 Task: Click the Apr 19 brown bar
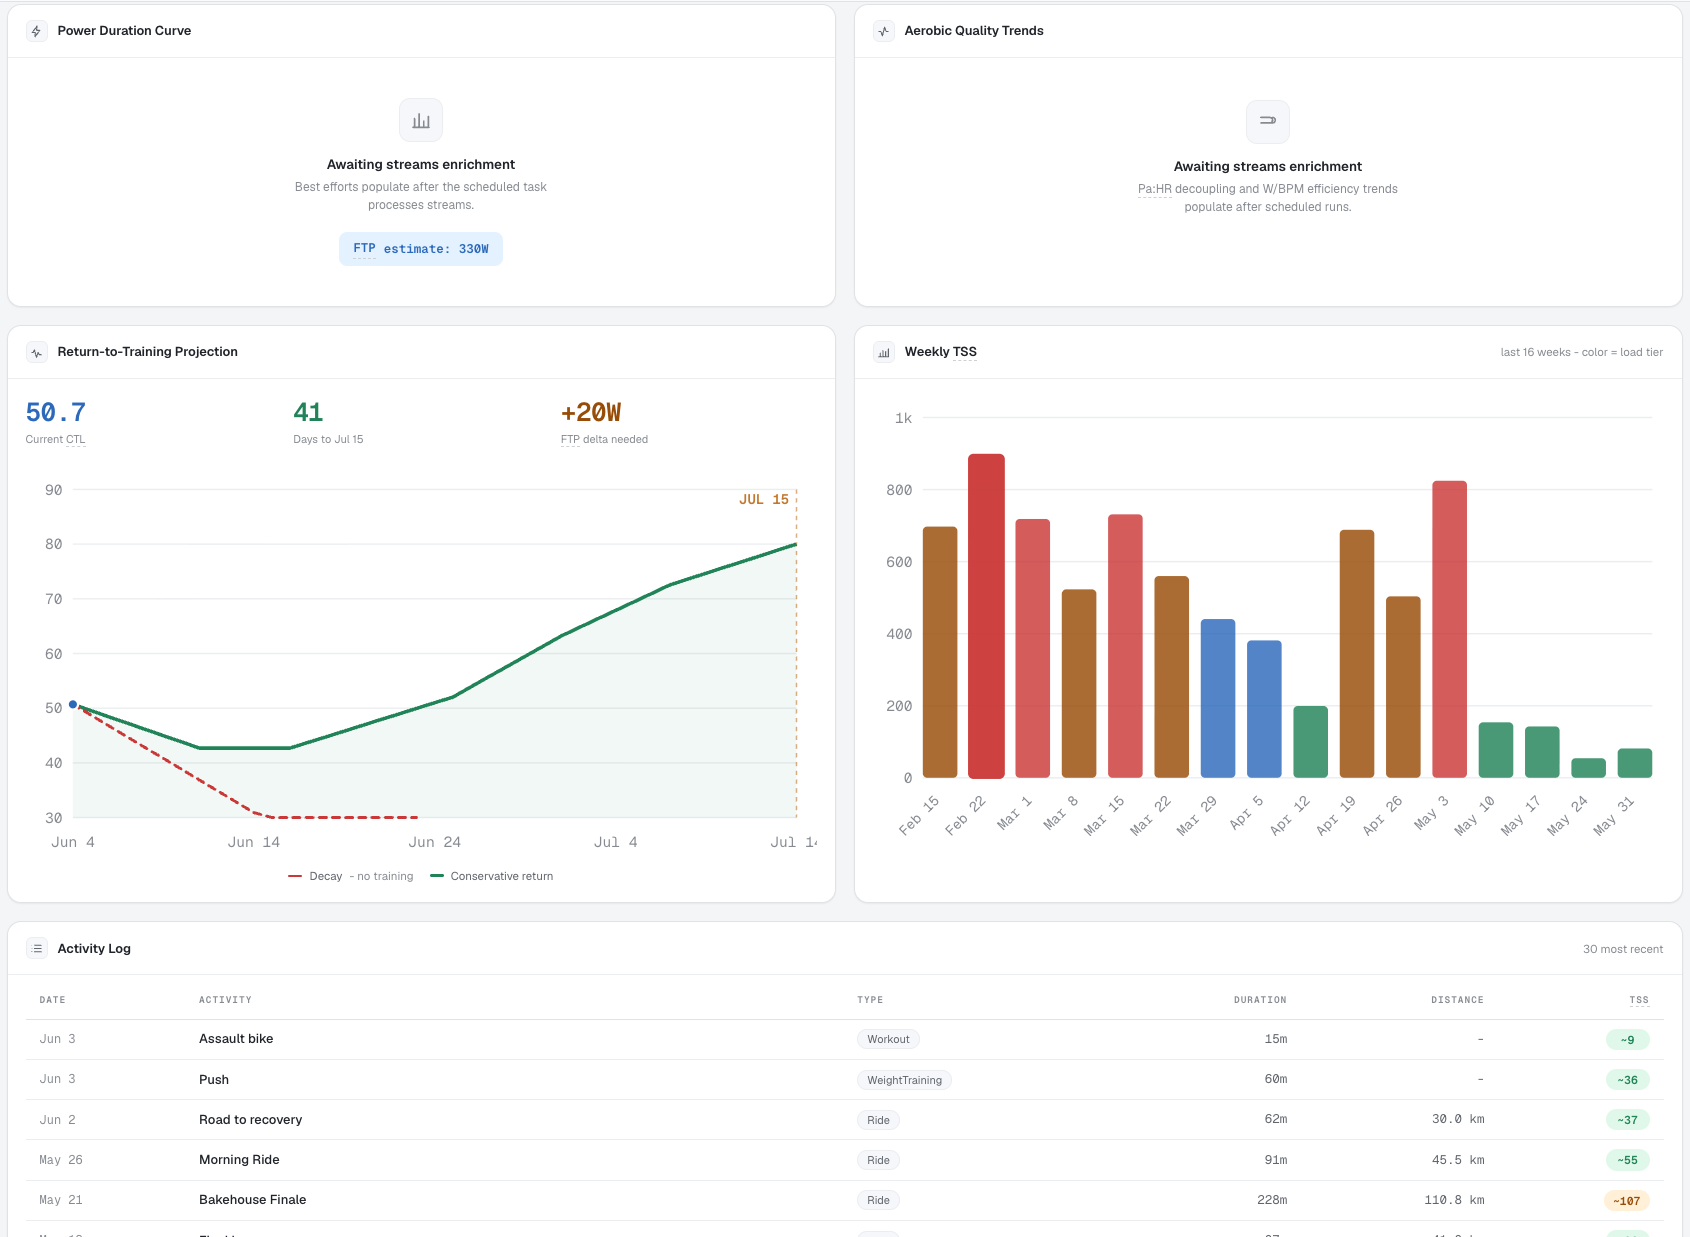click(1357, 654)
